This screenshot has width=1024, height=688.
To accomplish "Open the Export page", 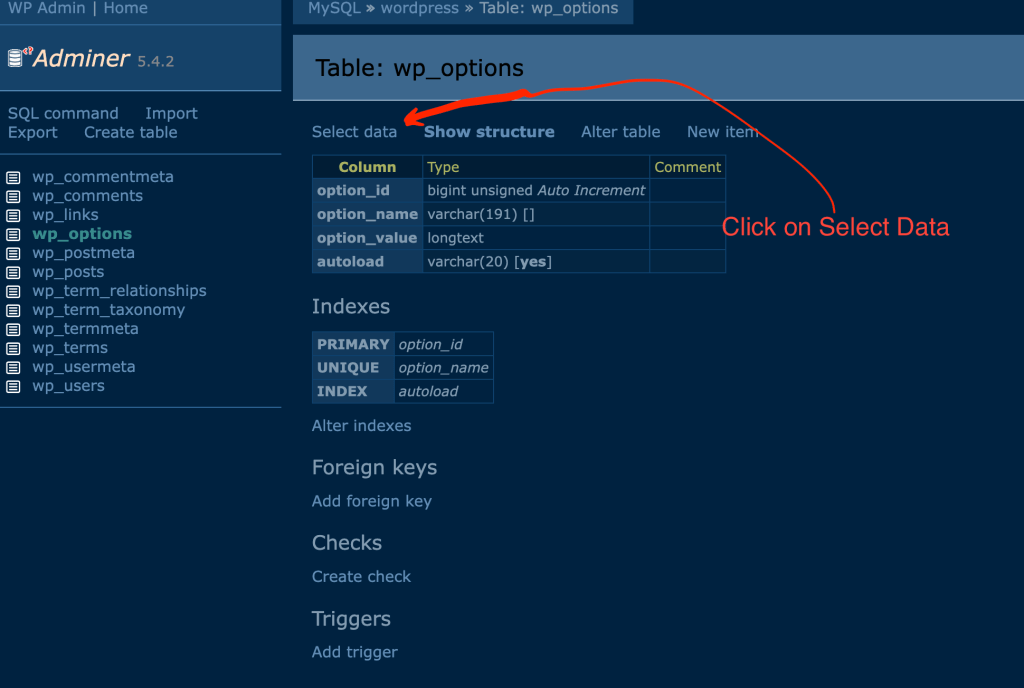I will tap(33, 132).
